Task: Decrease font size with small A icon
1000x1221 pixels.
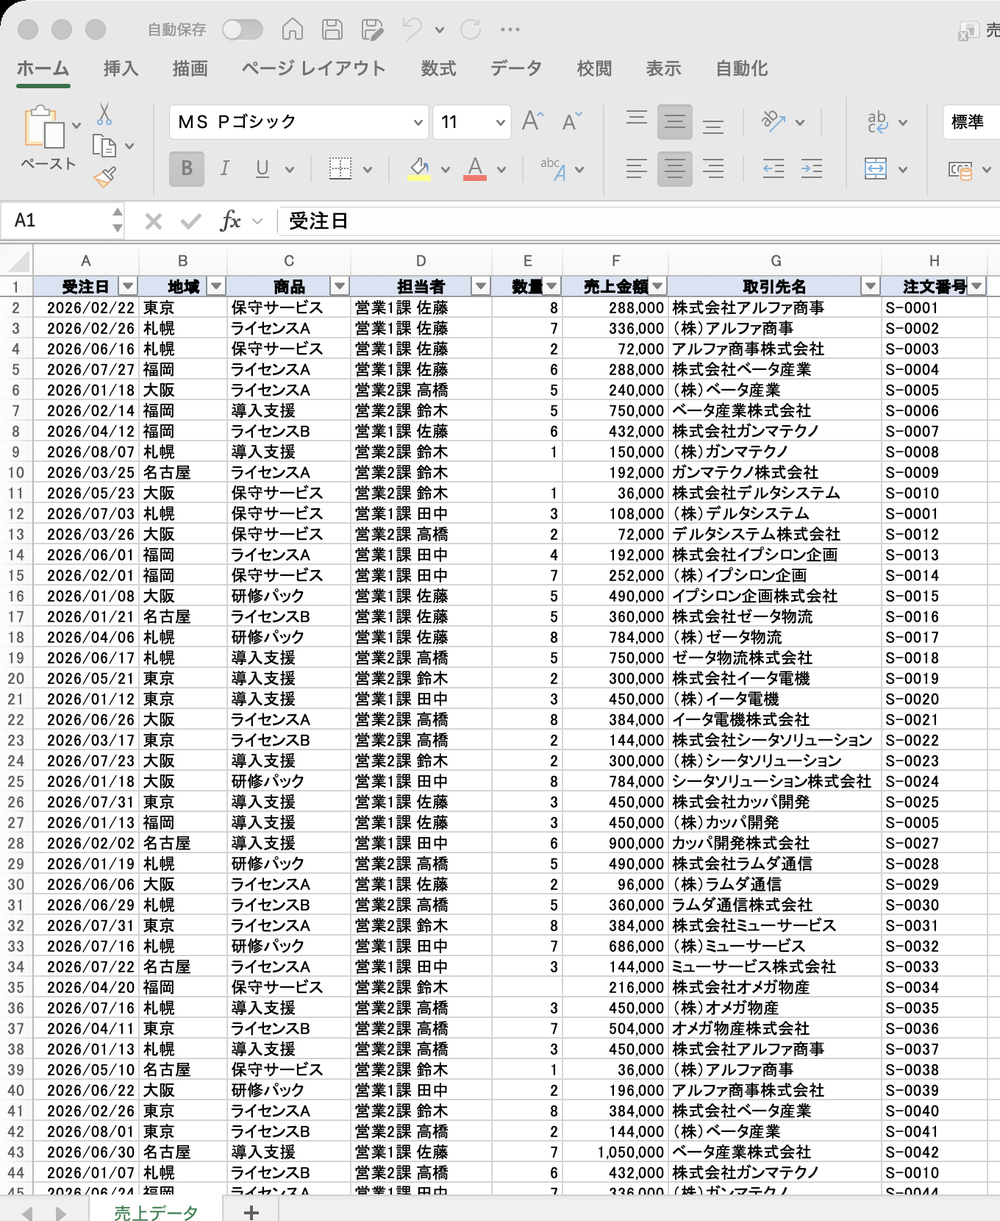Action: (x=572, y=122)
